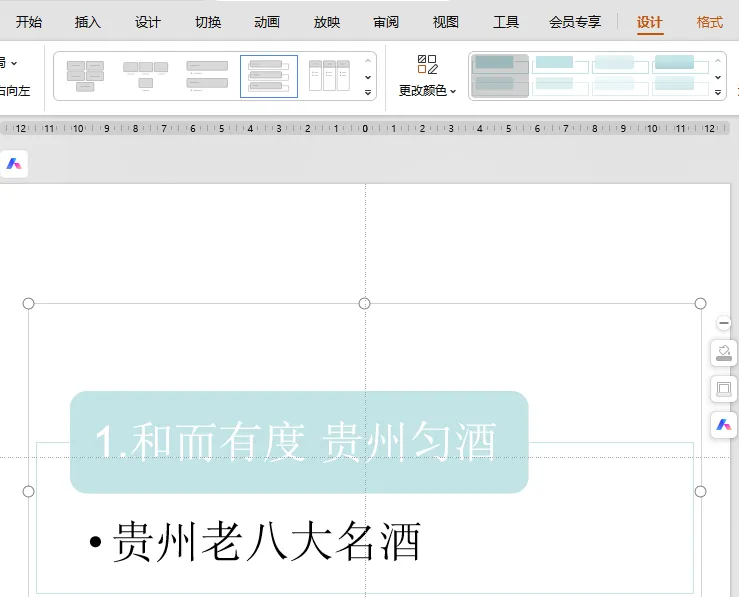739x597 pixels.
Task: Click the layout gallery down arrow
Action: click(x=368, y=77)
